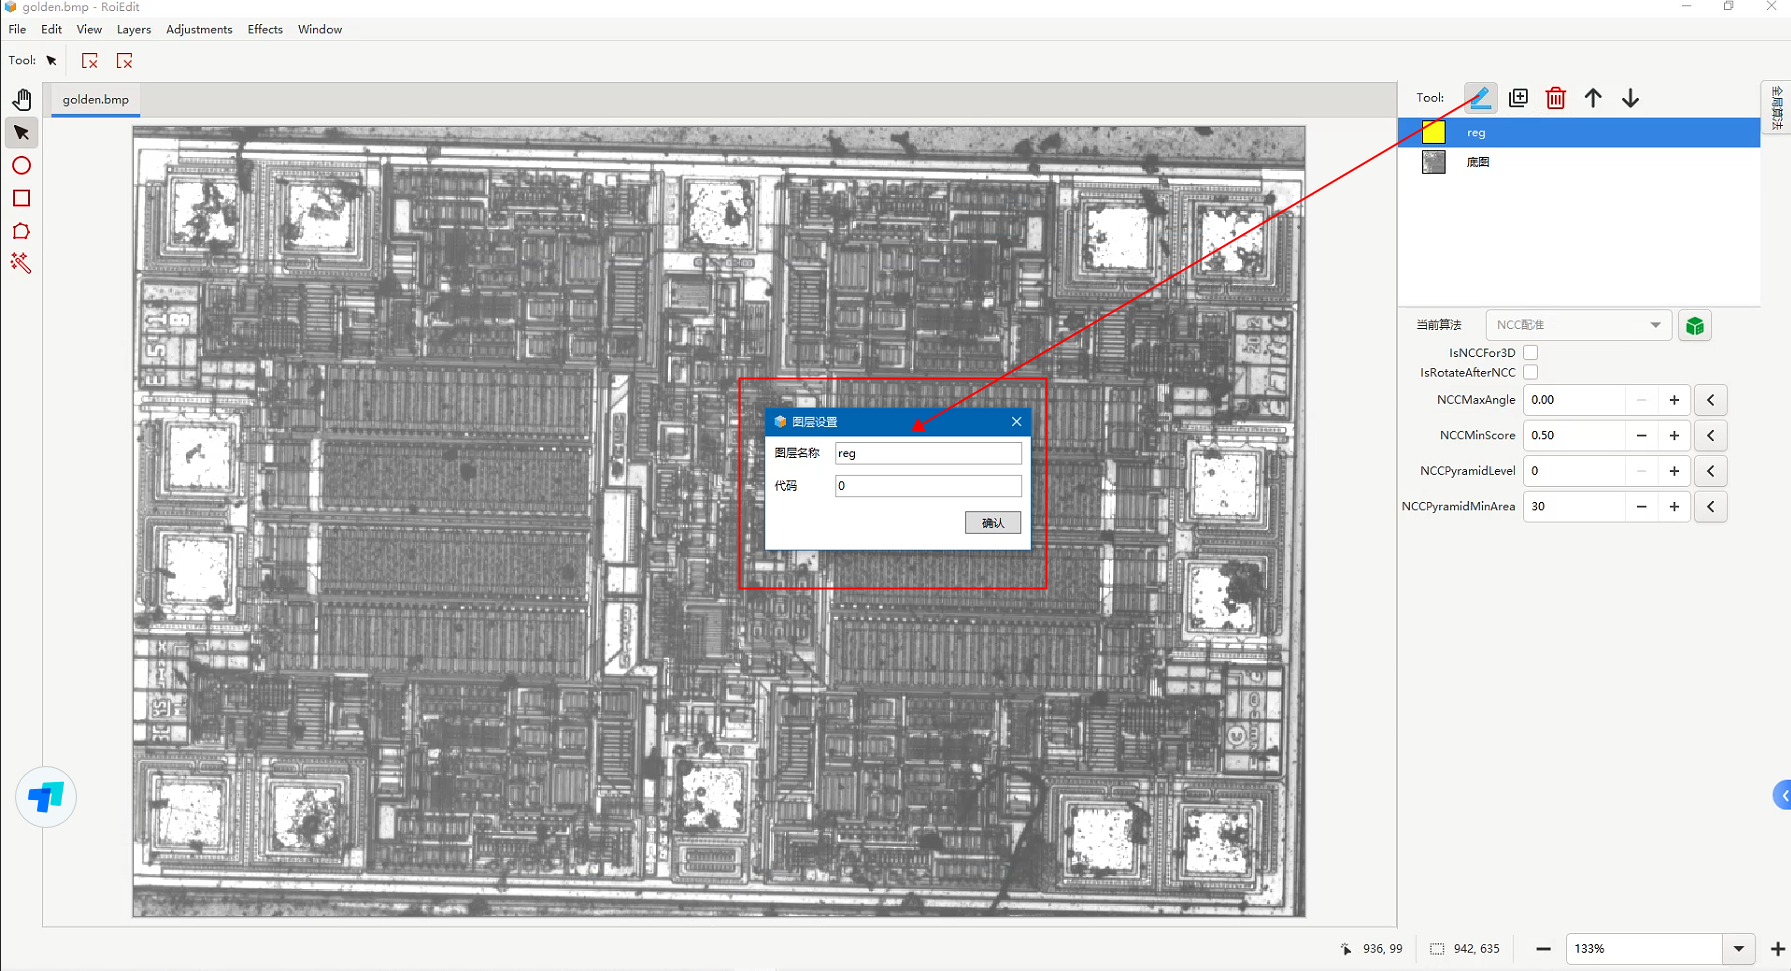Enable the IsNCCFor3D checkbox
The image size is (1791, 971).
click(1530, 353)
